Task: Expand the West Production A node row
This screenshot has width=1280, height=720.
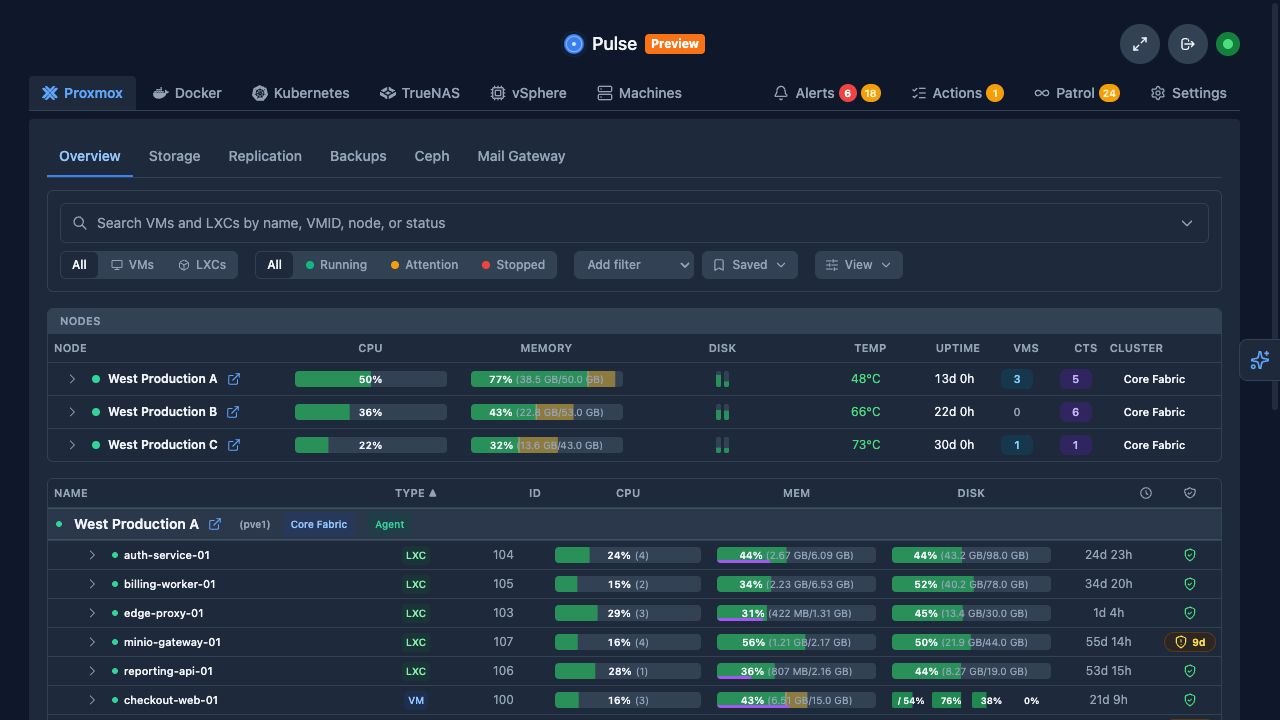Action: [72, 379]
